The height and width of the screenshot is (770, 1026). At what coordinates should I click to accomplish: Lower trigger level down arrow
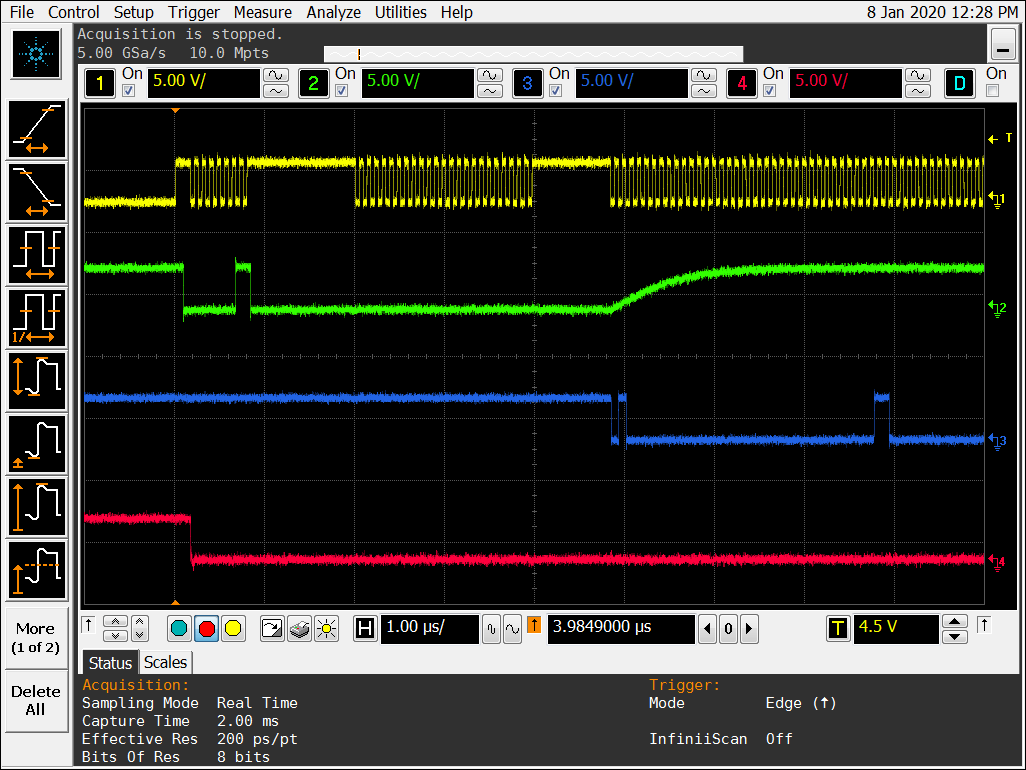(x=955, y=637)
